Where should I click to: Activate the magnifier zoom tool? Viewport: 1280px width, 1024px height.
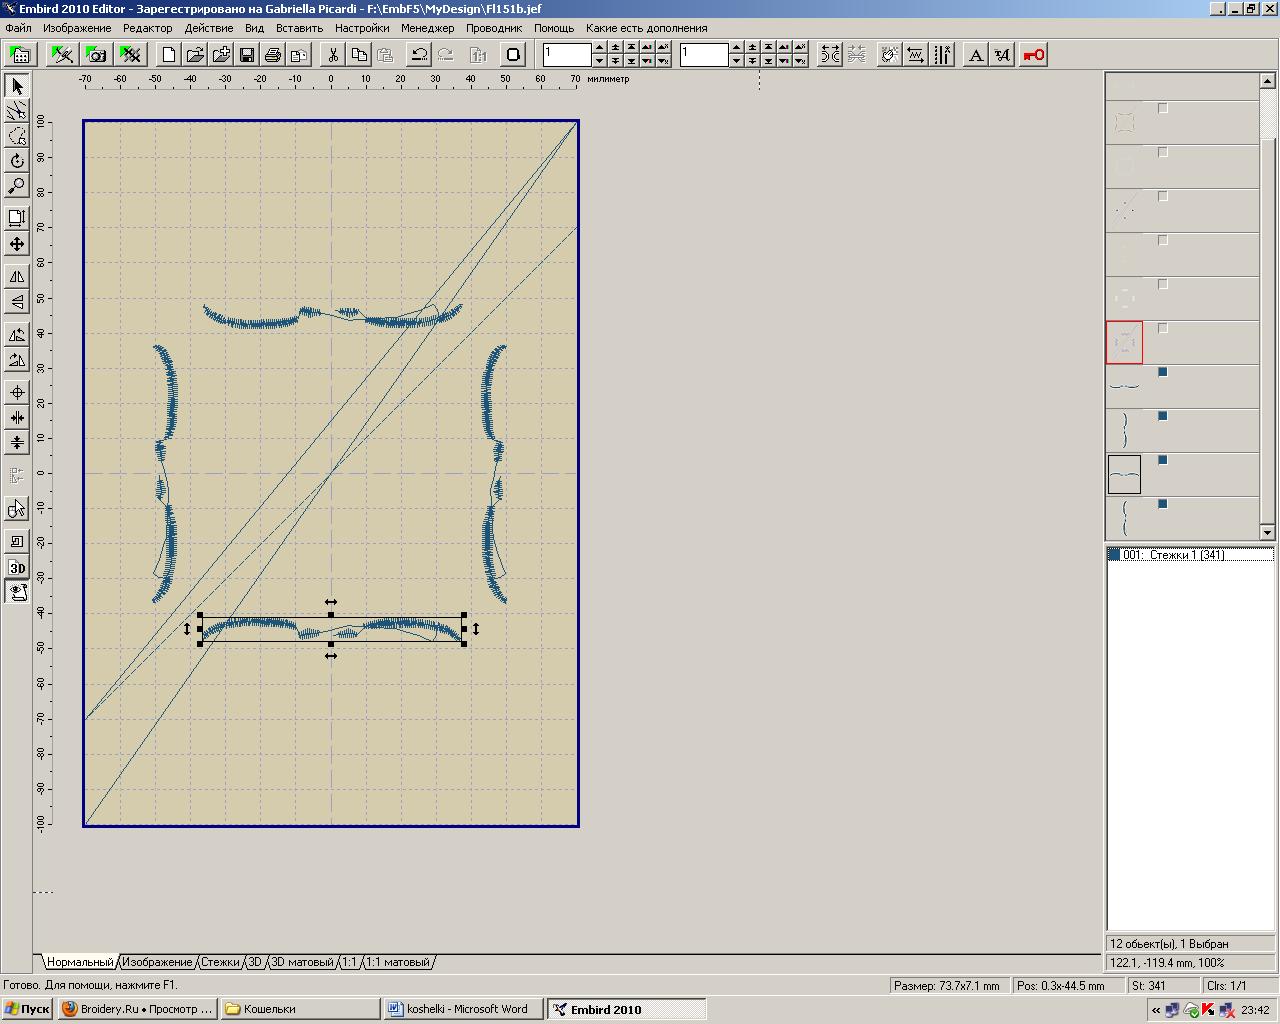(x=17, y=186)
